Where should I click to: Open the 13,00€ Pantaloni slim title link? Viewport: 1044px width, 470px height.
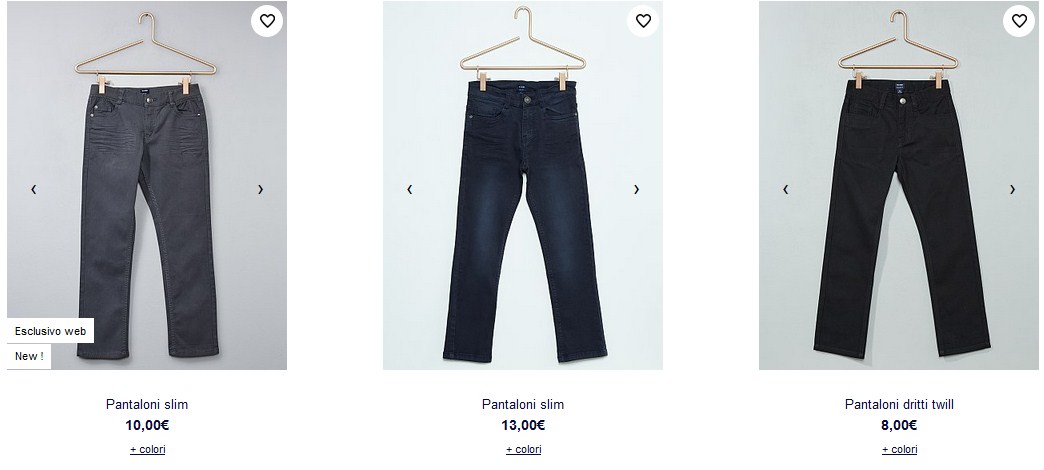point(523,404)
